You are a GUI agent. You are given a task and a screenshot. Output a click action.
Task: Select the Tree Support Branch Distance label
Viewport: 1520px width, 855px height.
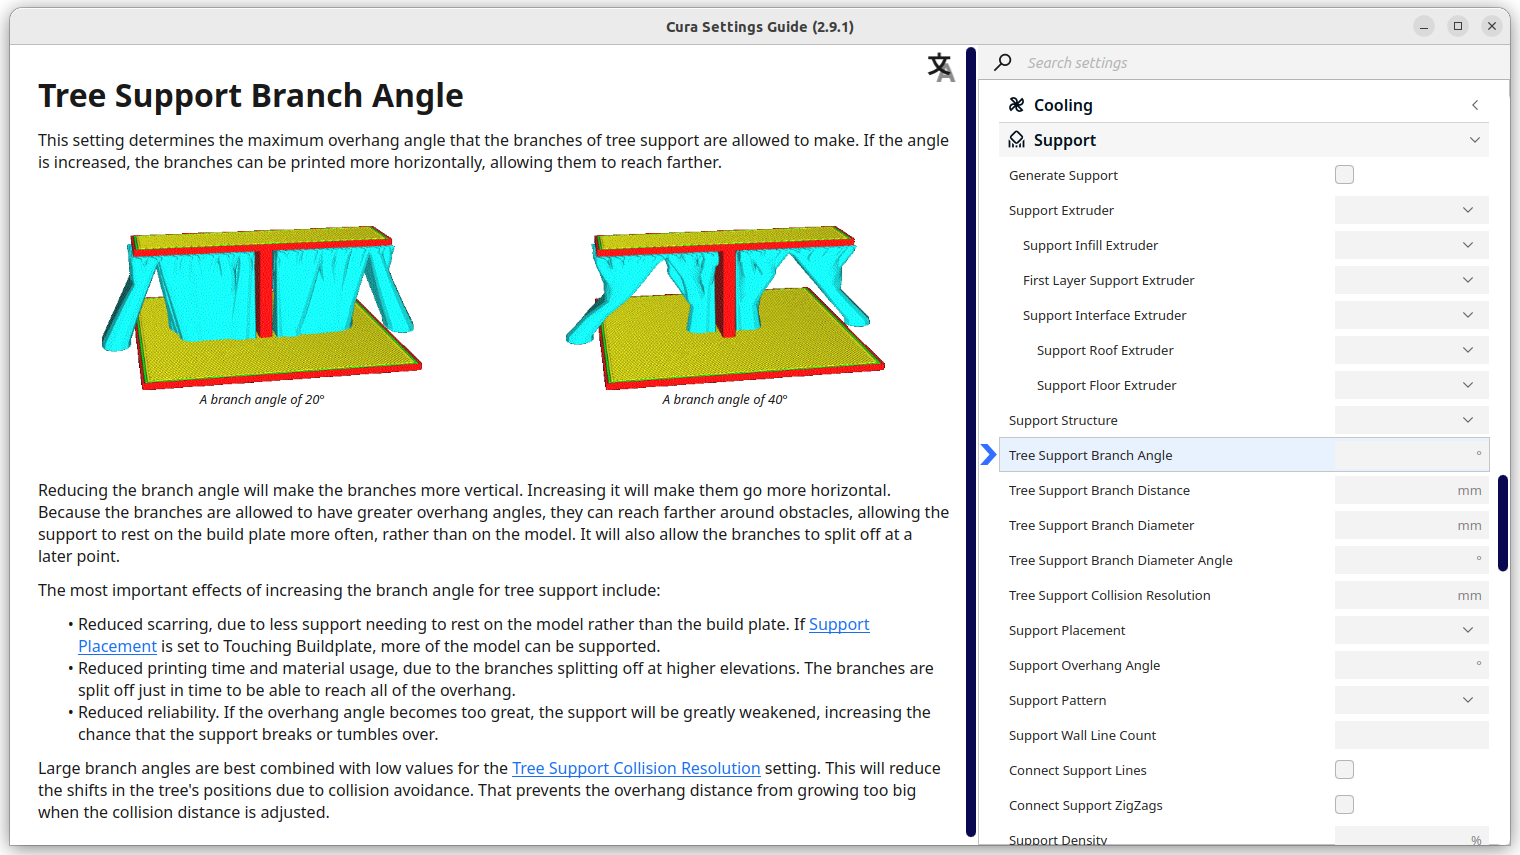point(1099,490)
